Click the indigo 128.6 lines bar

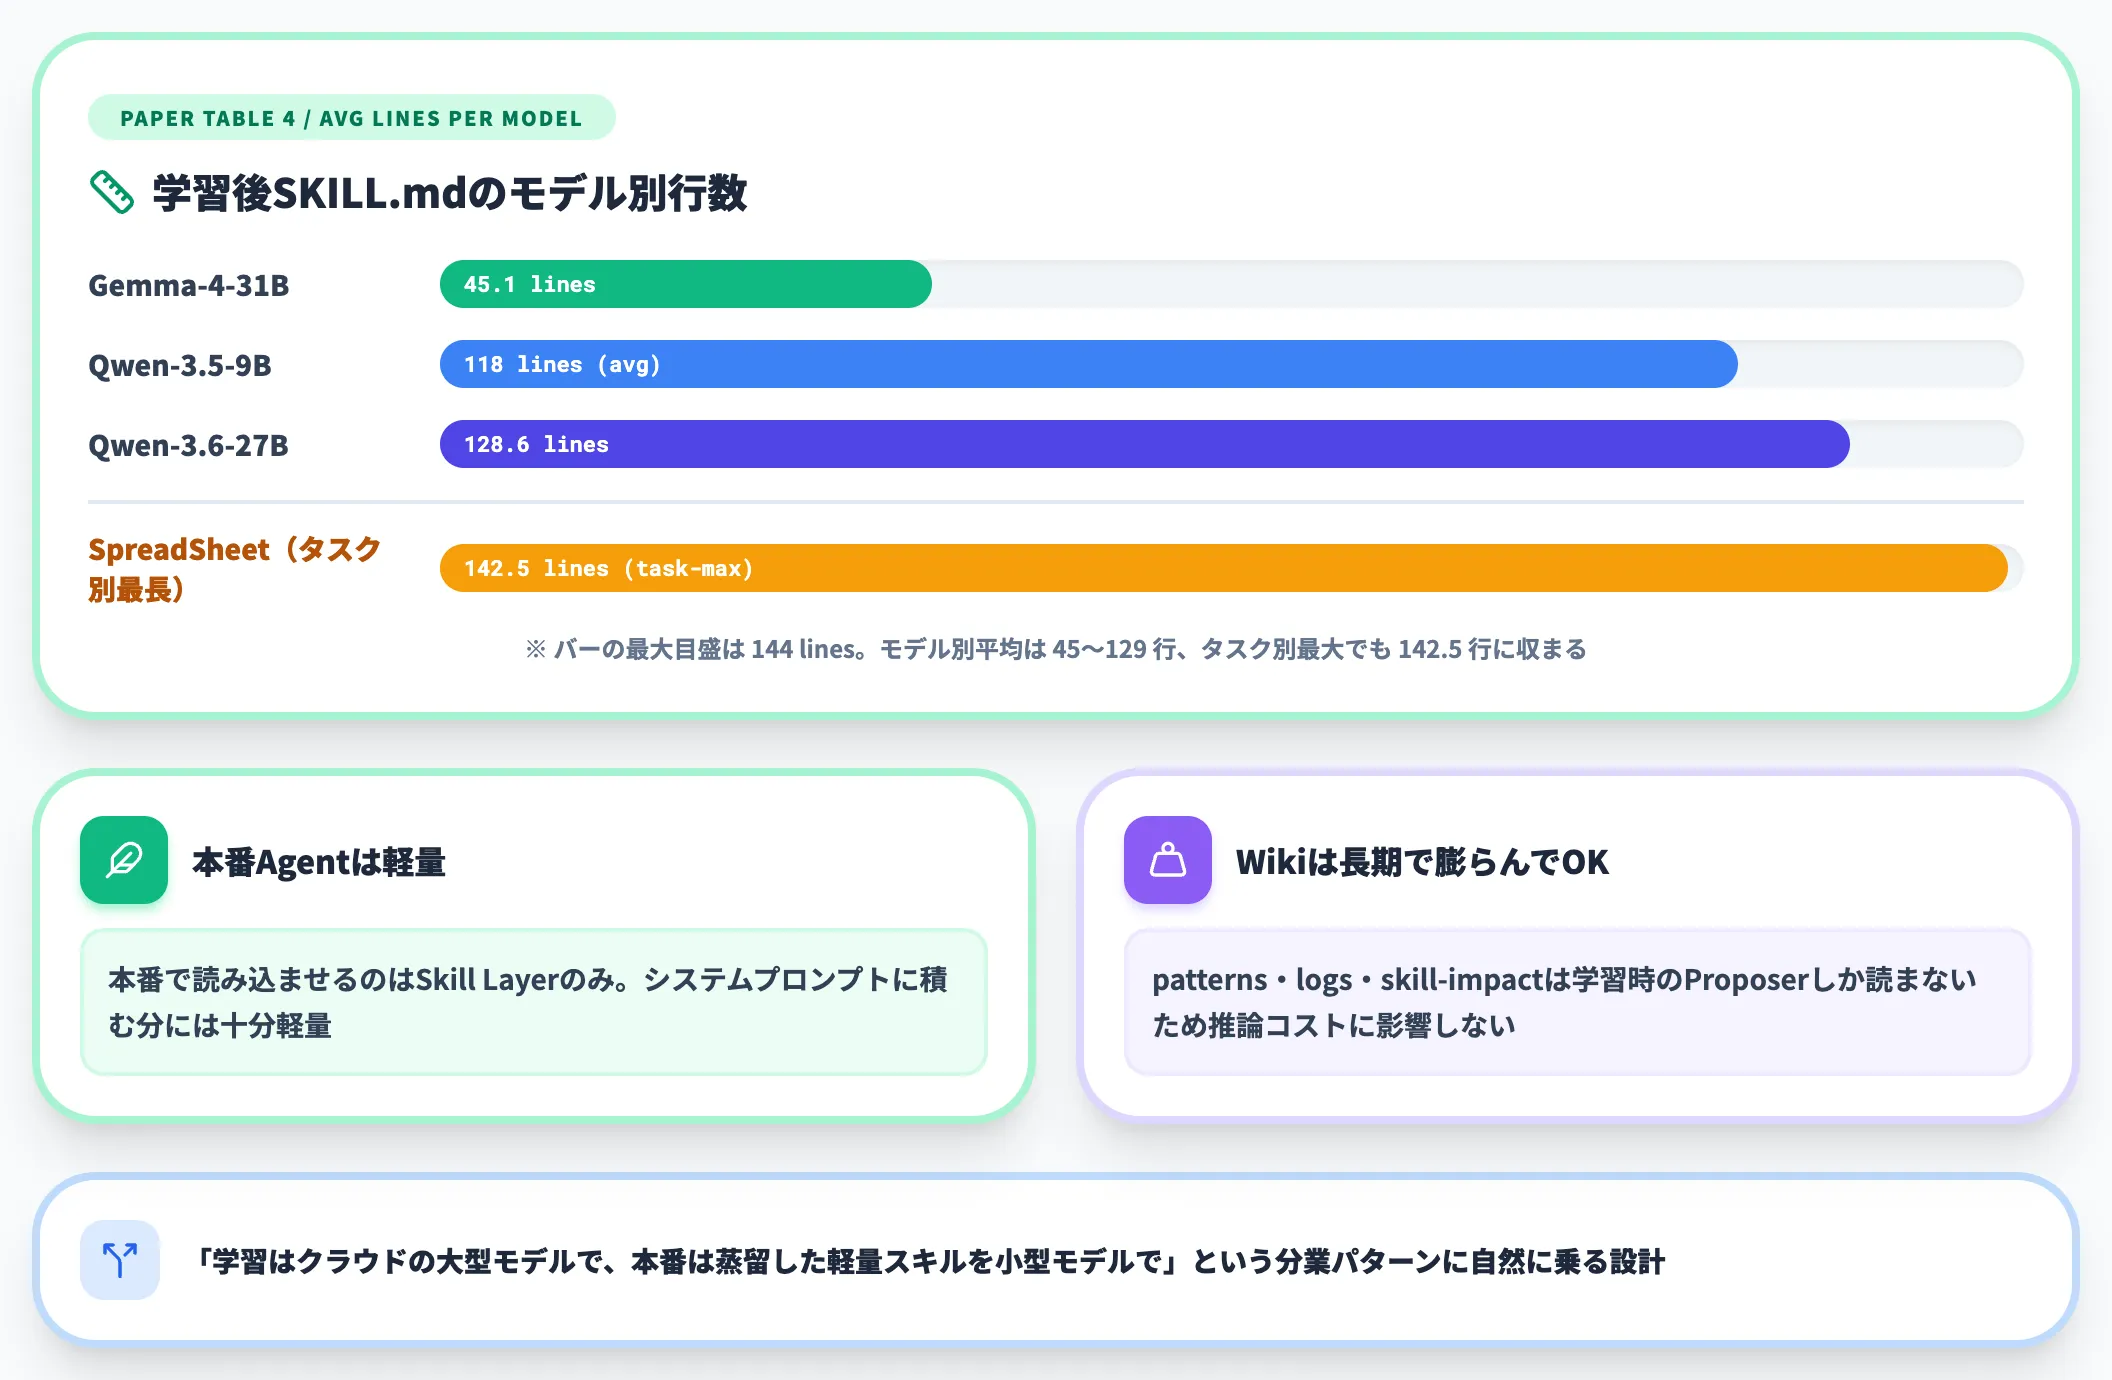point(1145,444)
